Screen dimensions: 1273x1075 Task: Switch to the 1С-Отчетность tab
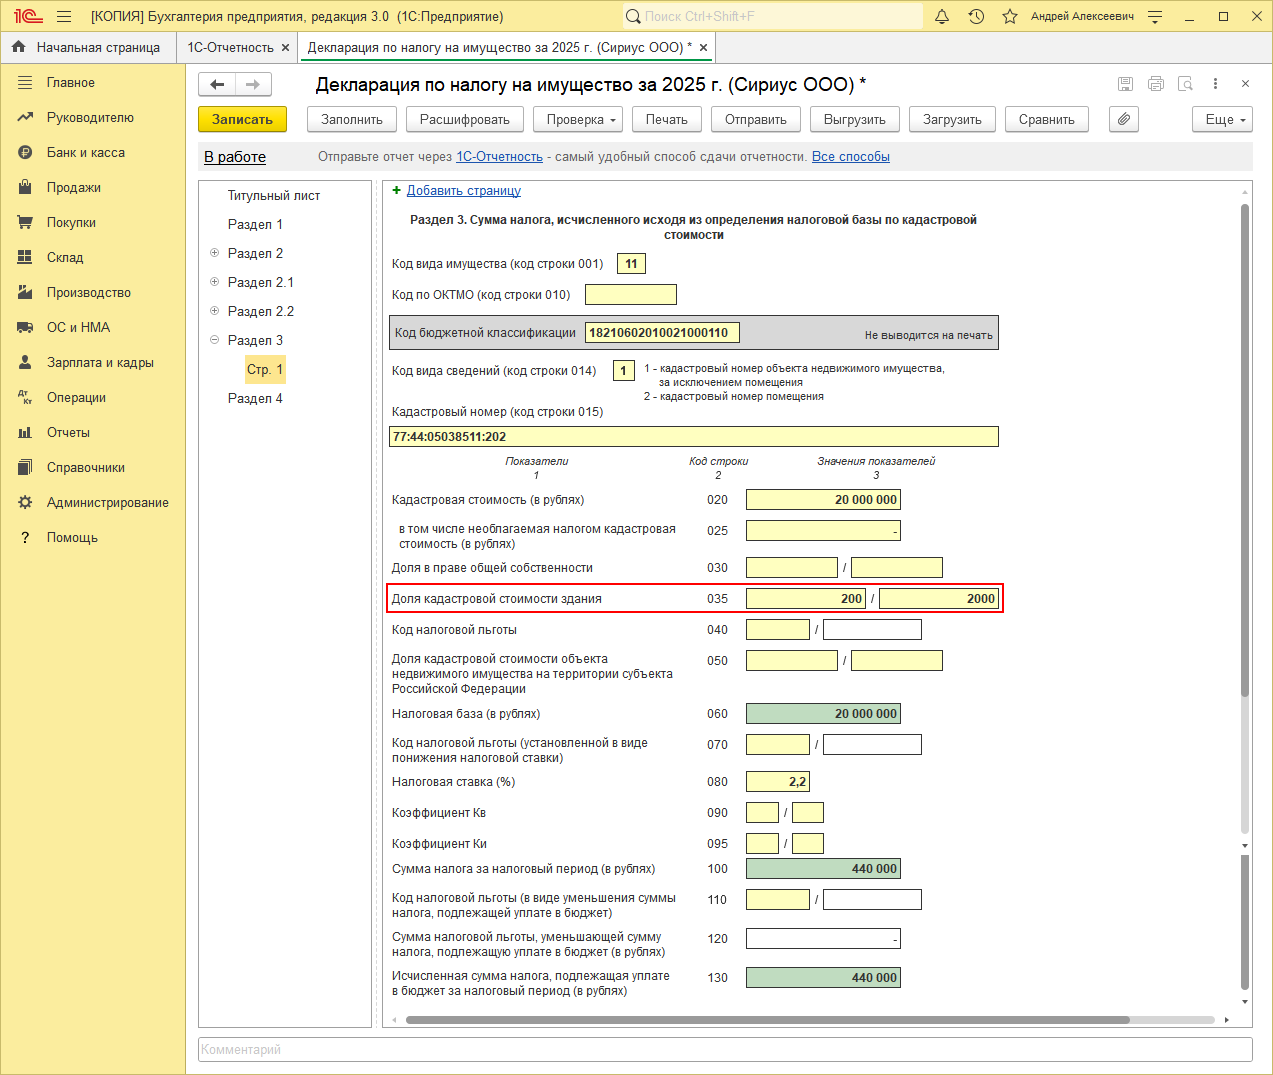(230, 47)
